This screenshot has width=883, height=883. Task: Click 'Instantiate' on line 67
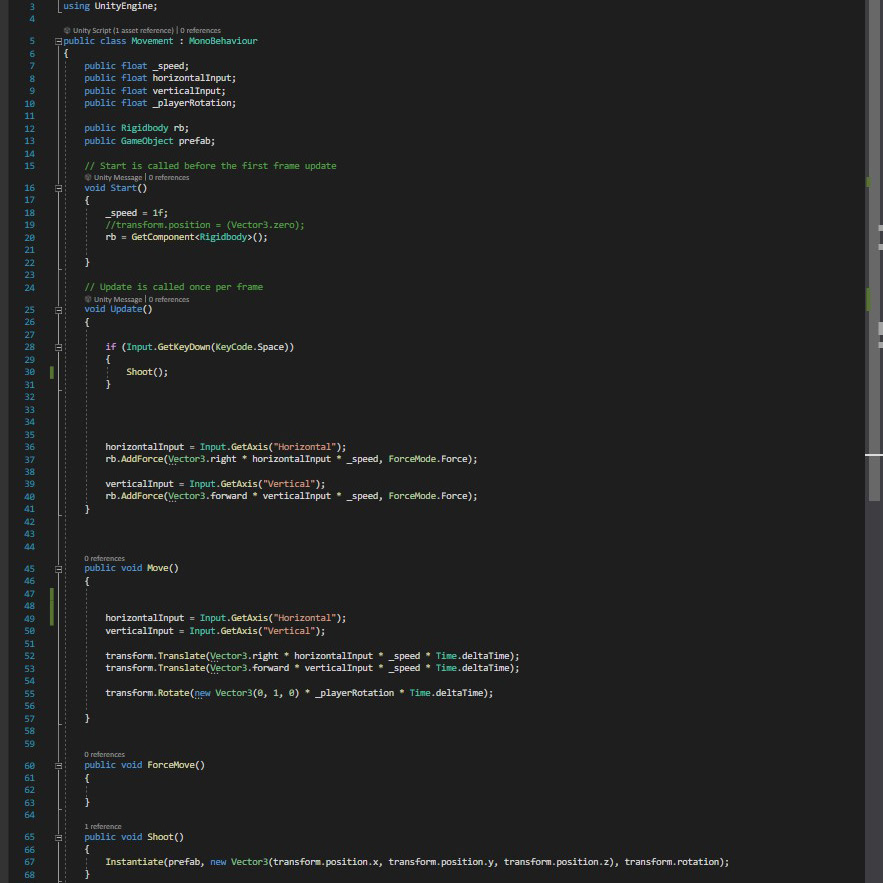pos(134,862)
